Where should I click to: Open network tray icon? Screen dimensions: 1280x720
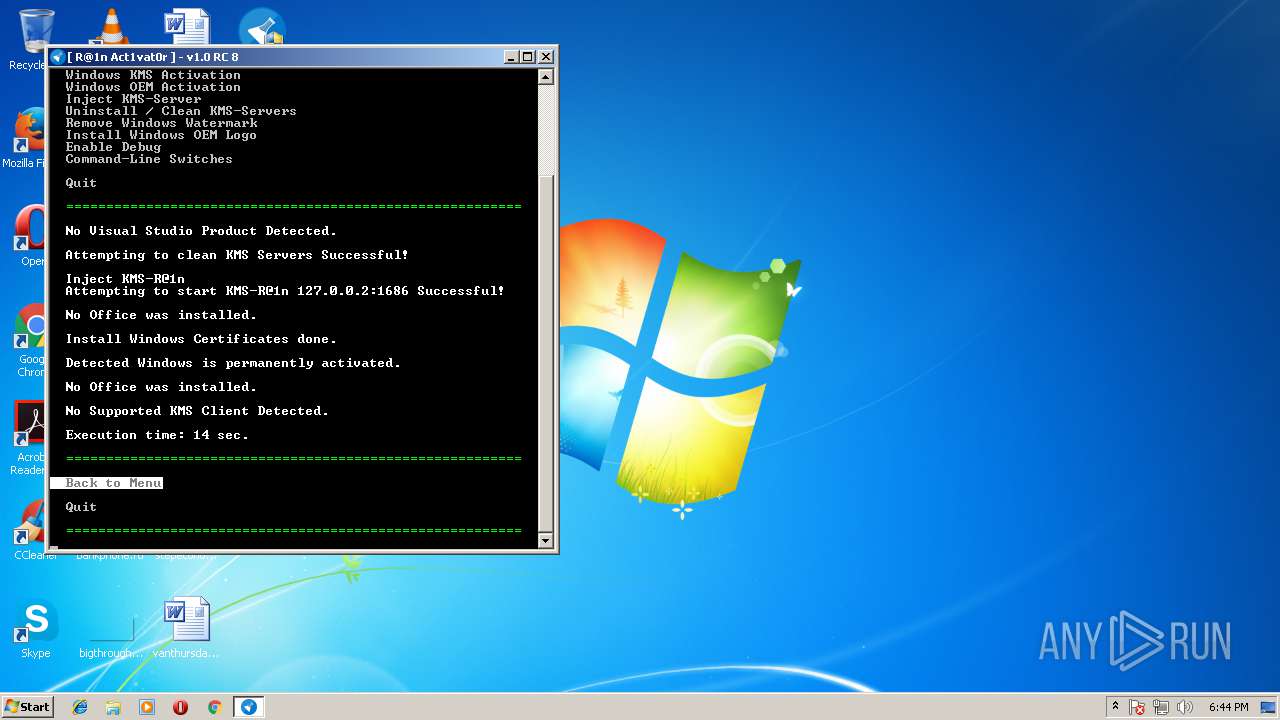coord(1161,707)
